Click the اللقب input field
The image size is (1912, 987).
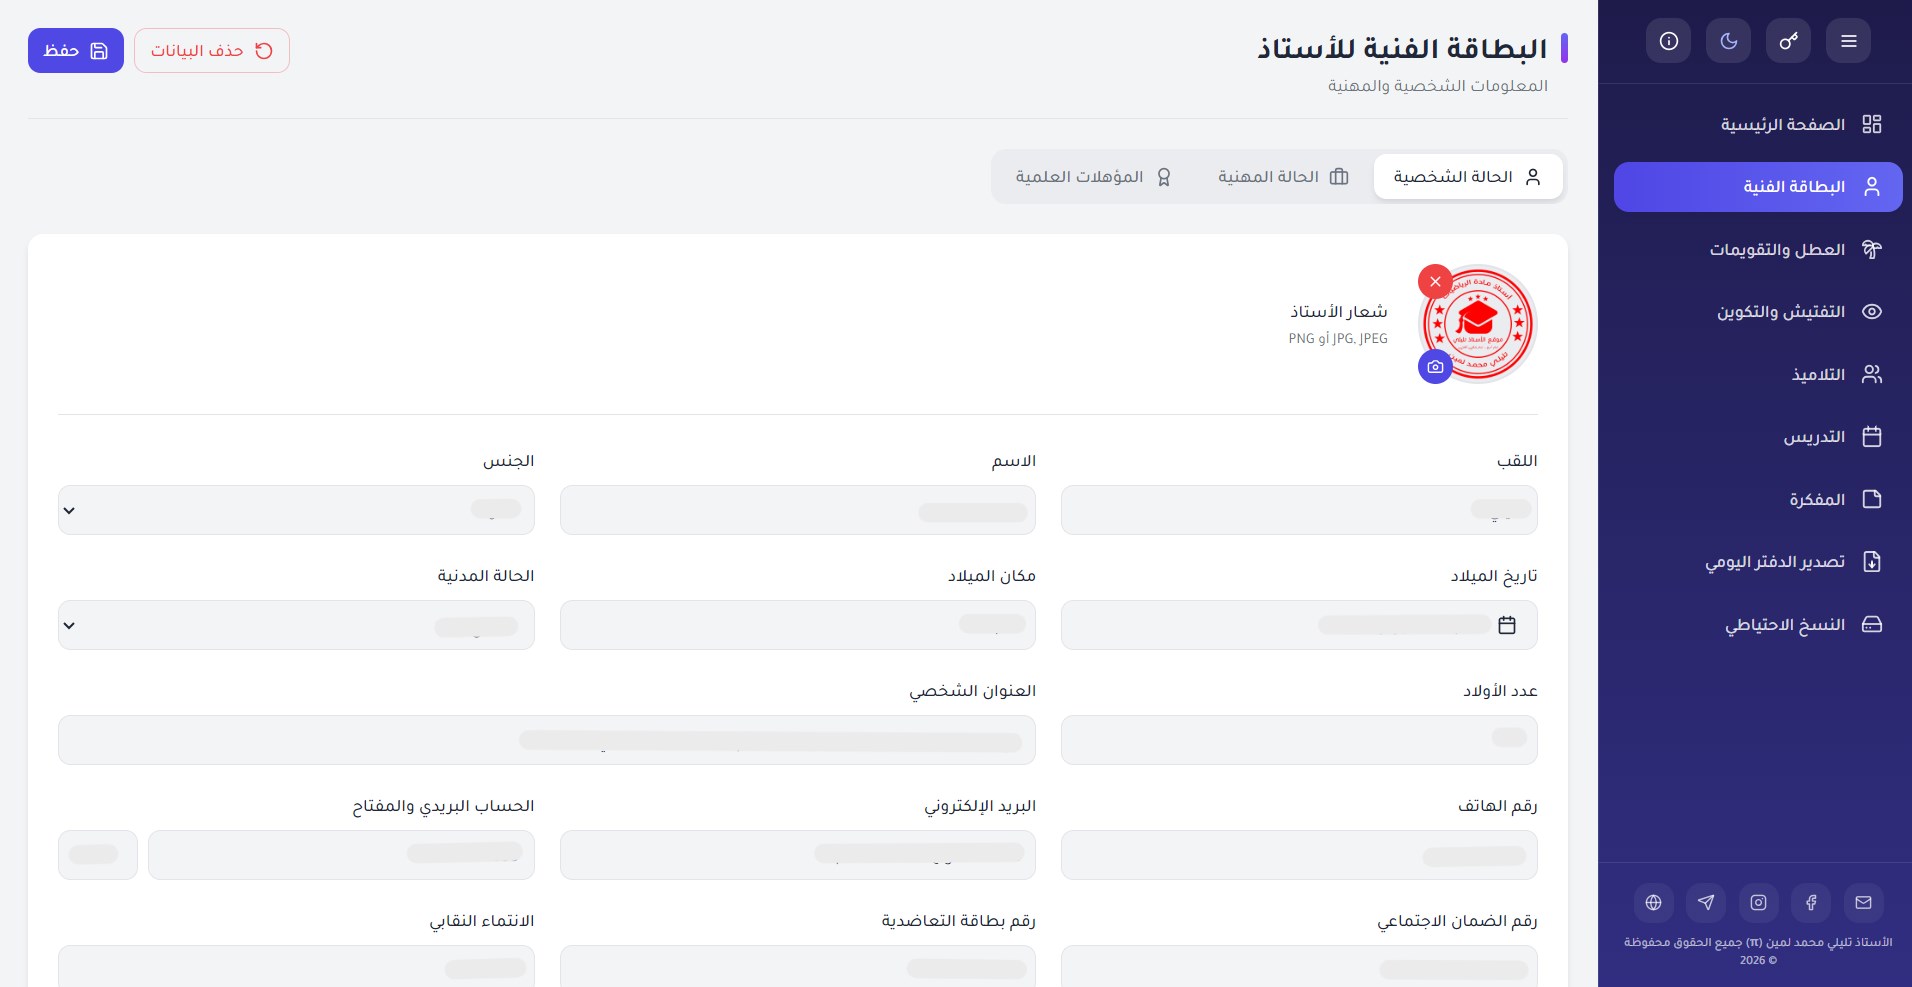pos(1299,510)
